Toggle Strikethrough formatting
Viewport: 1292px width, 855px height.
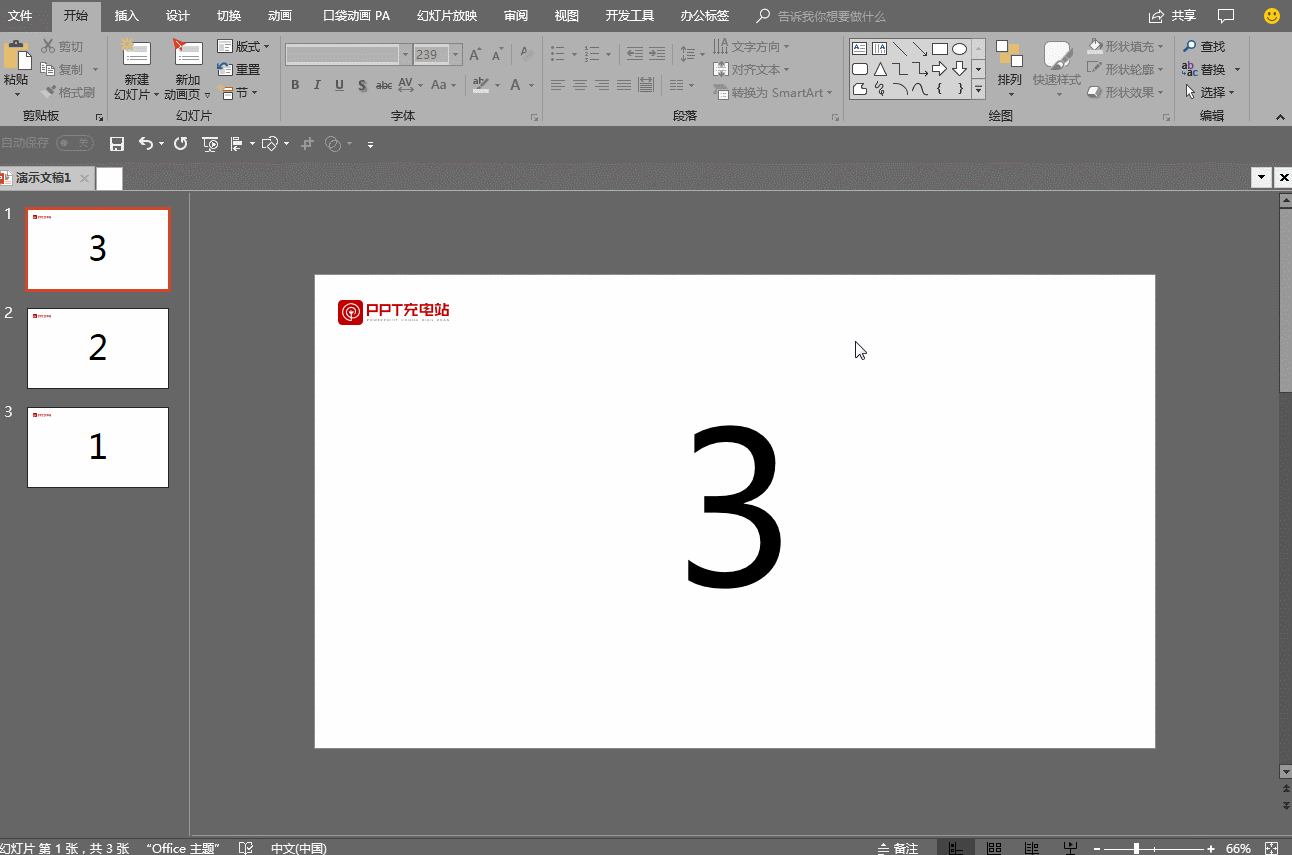383,85
